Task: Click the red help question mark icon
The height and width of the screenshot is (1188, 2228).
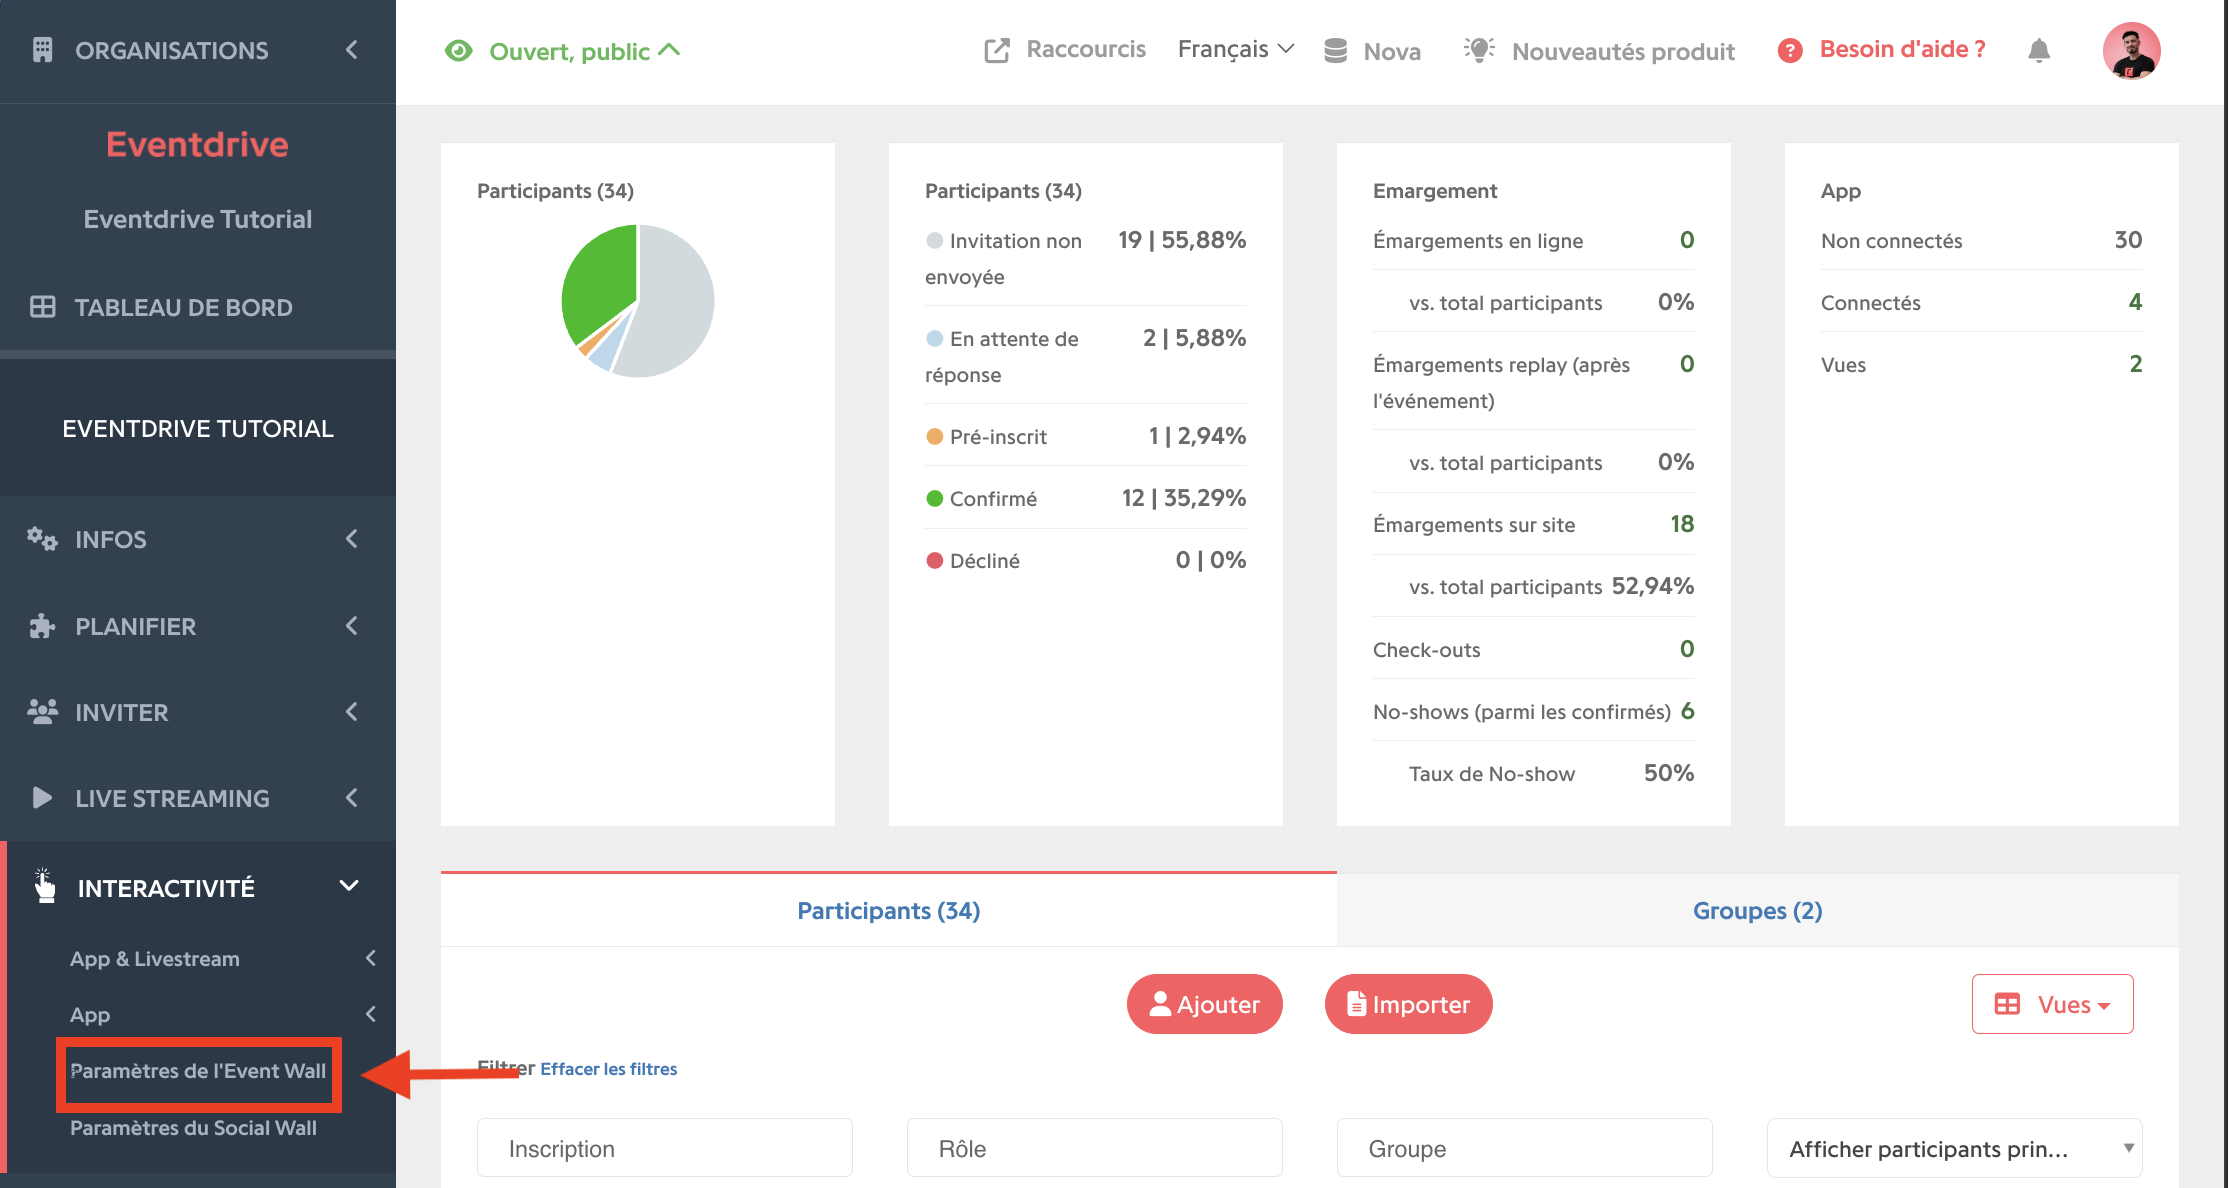Action: point(1790,50)
